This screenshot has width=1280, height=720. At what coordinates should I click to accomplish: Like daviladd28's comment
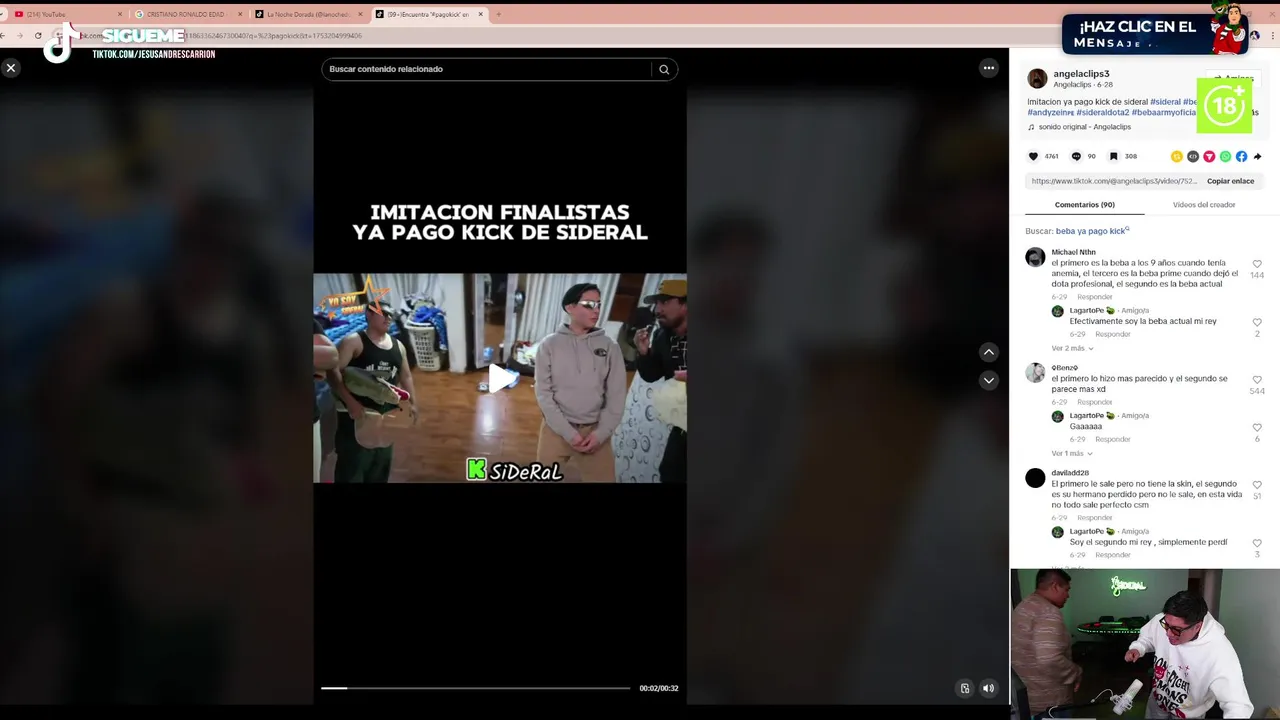pos(1257,485)
